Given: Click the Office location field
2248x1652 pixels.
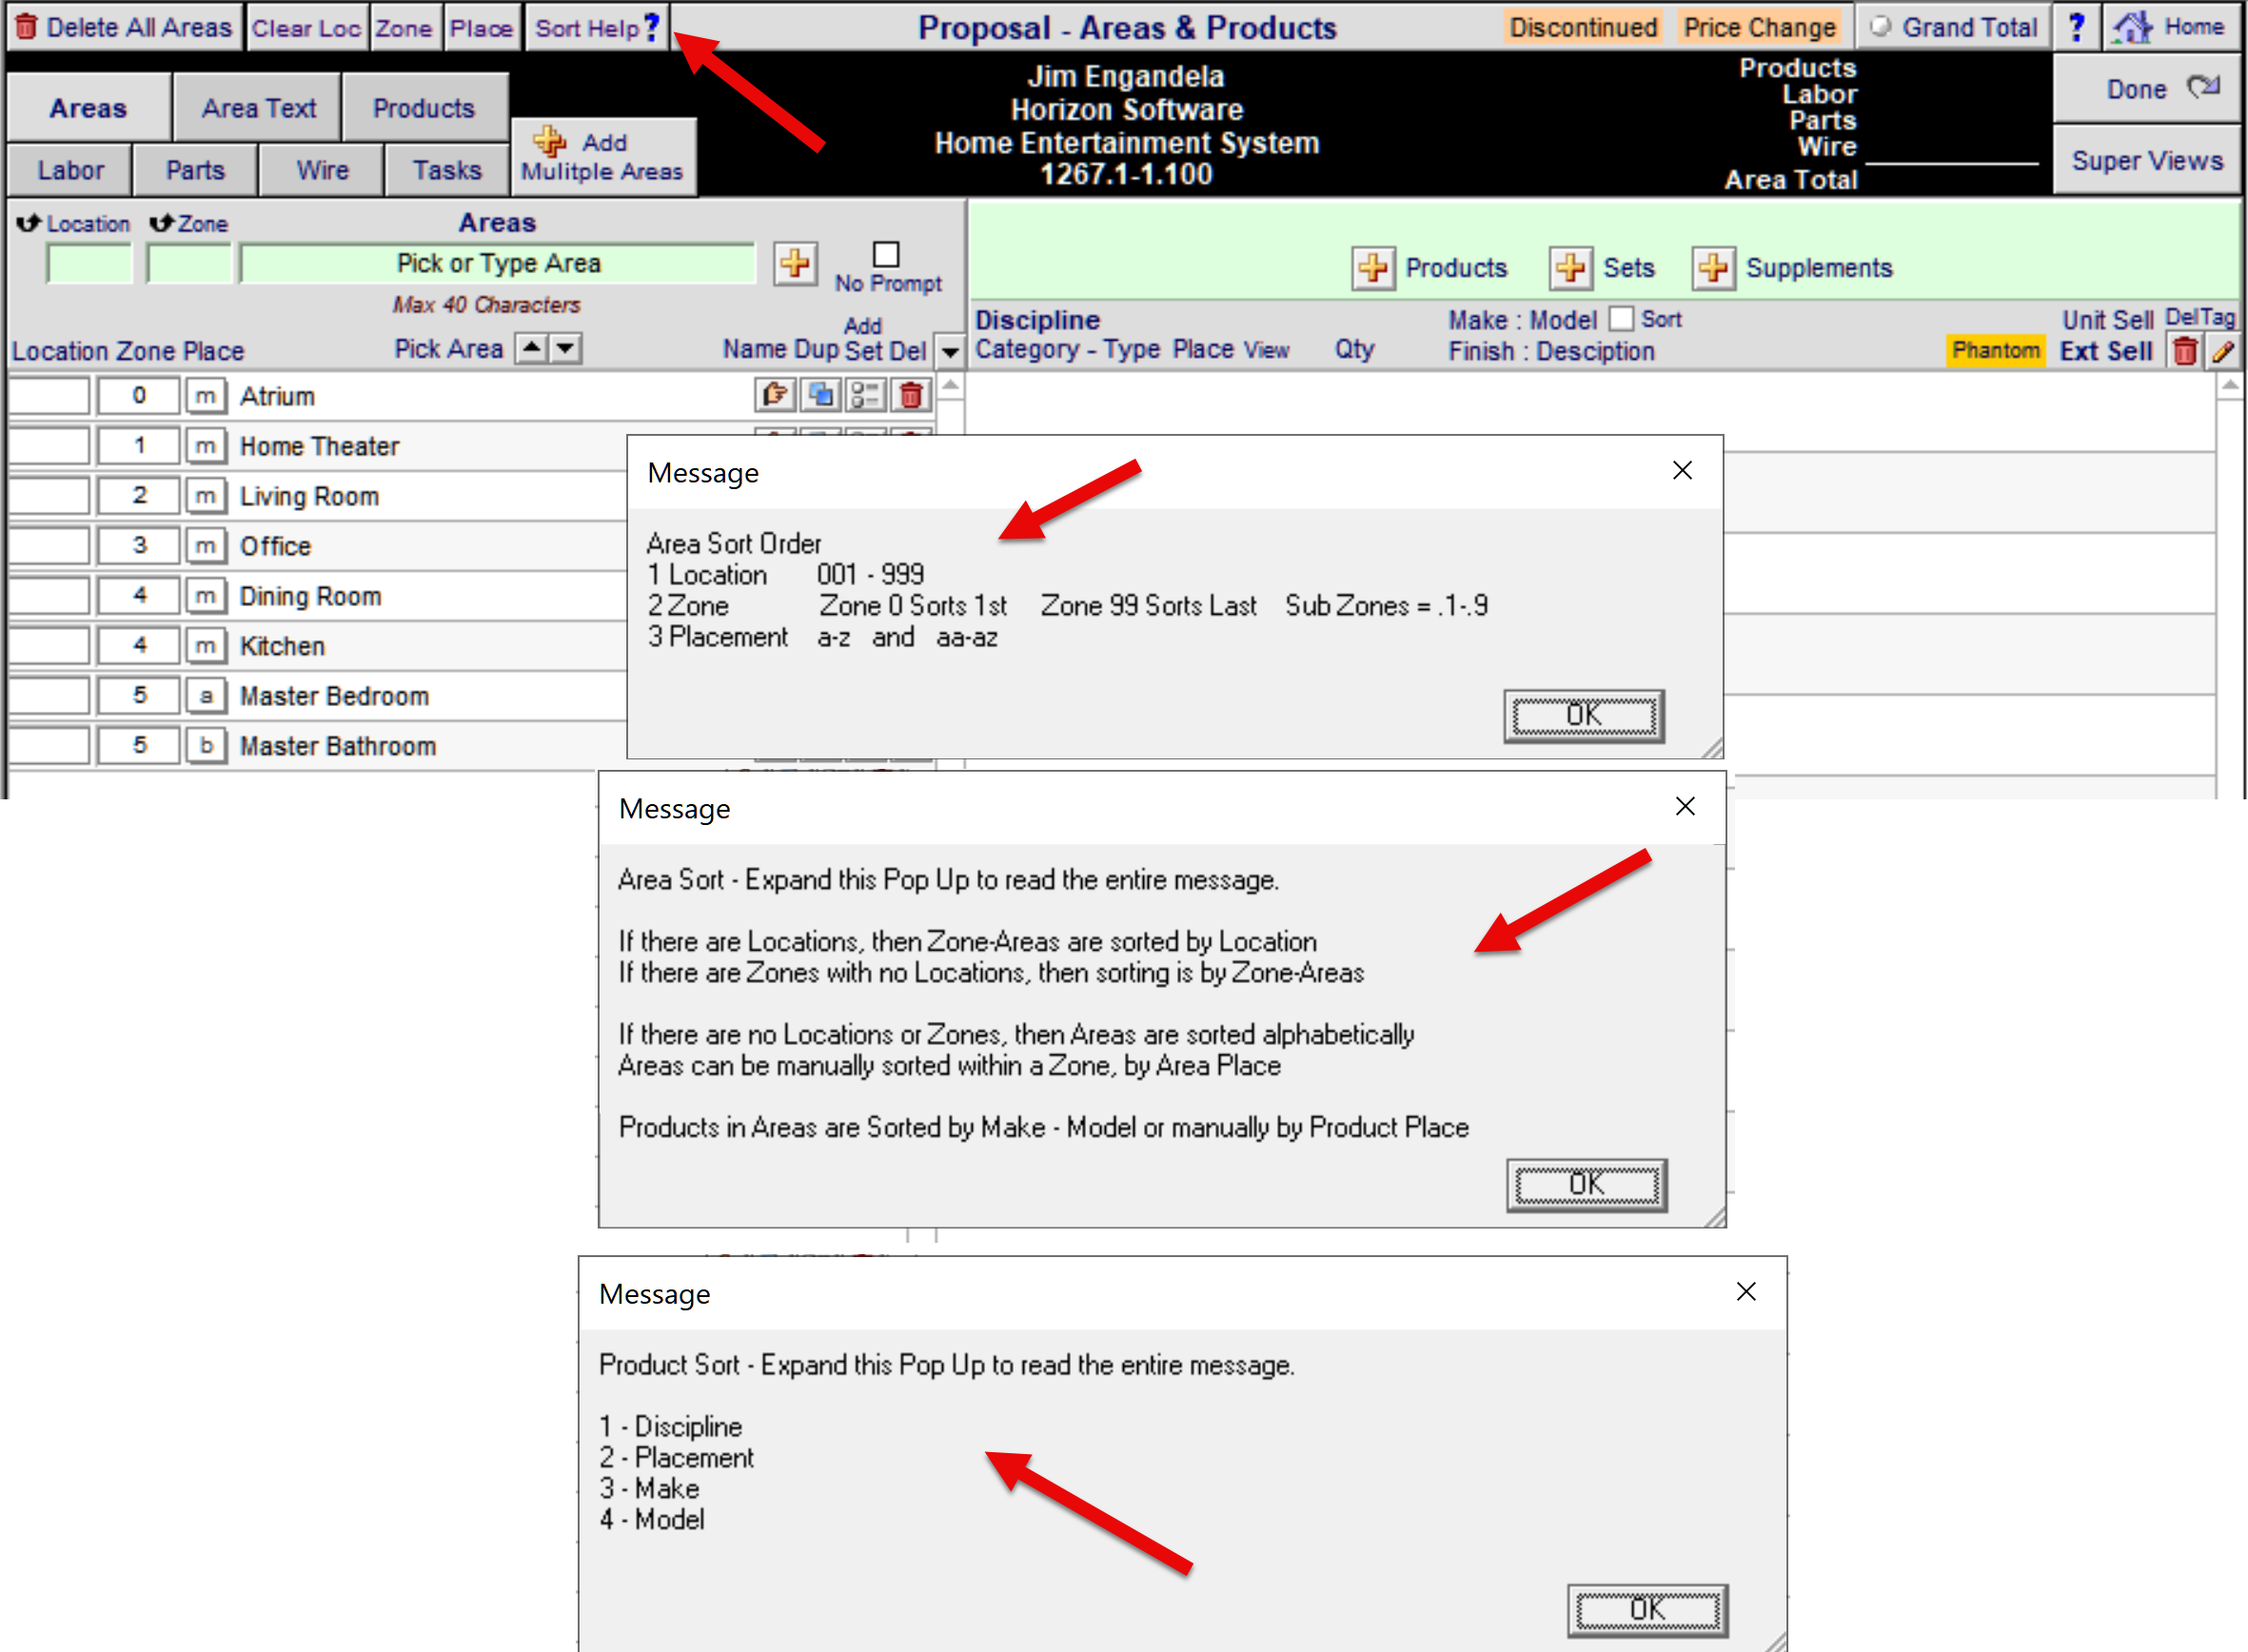Looking at the screenshot, I should point(49,545).
